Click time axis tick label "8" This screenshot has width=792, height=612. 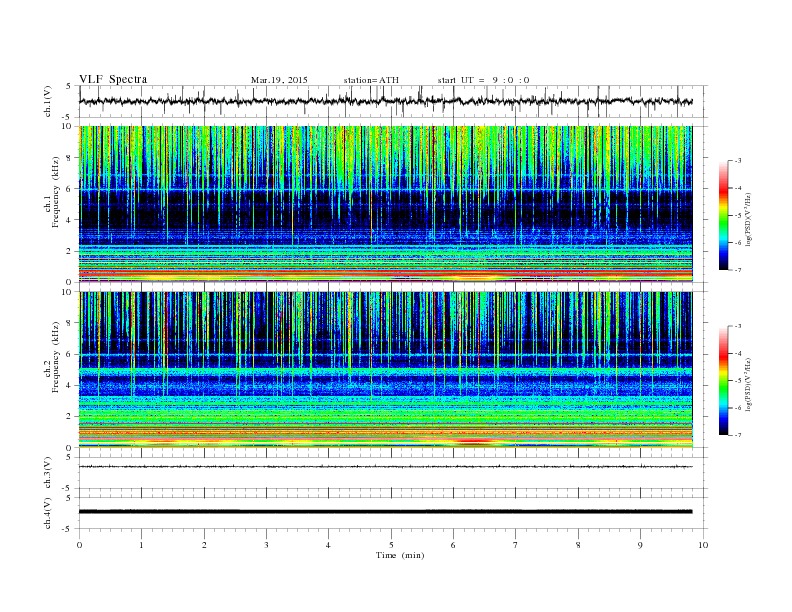point(578,545)
